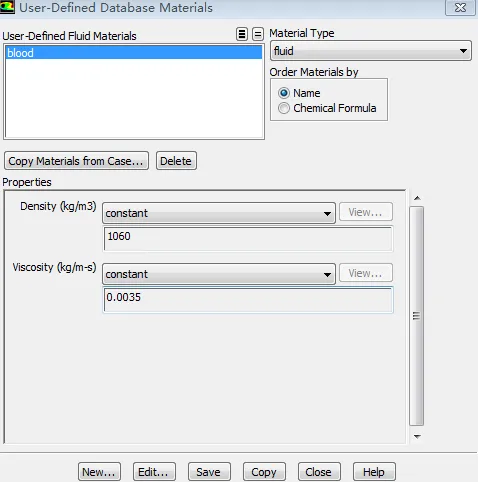Open the Density method dropdown
The width and height of the screenshot is (478, 482).
(219, 213)
